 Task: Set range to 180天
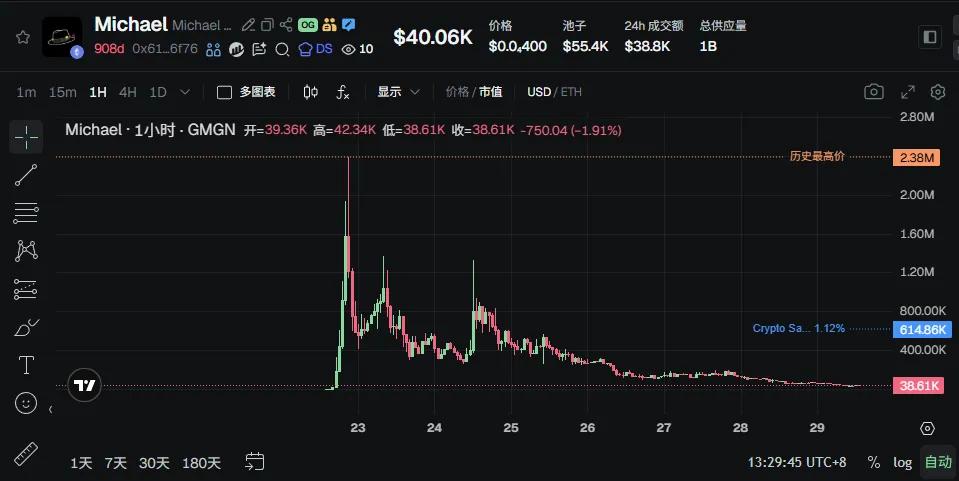click(201, 463)
